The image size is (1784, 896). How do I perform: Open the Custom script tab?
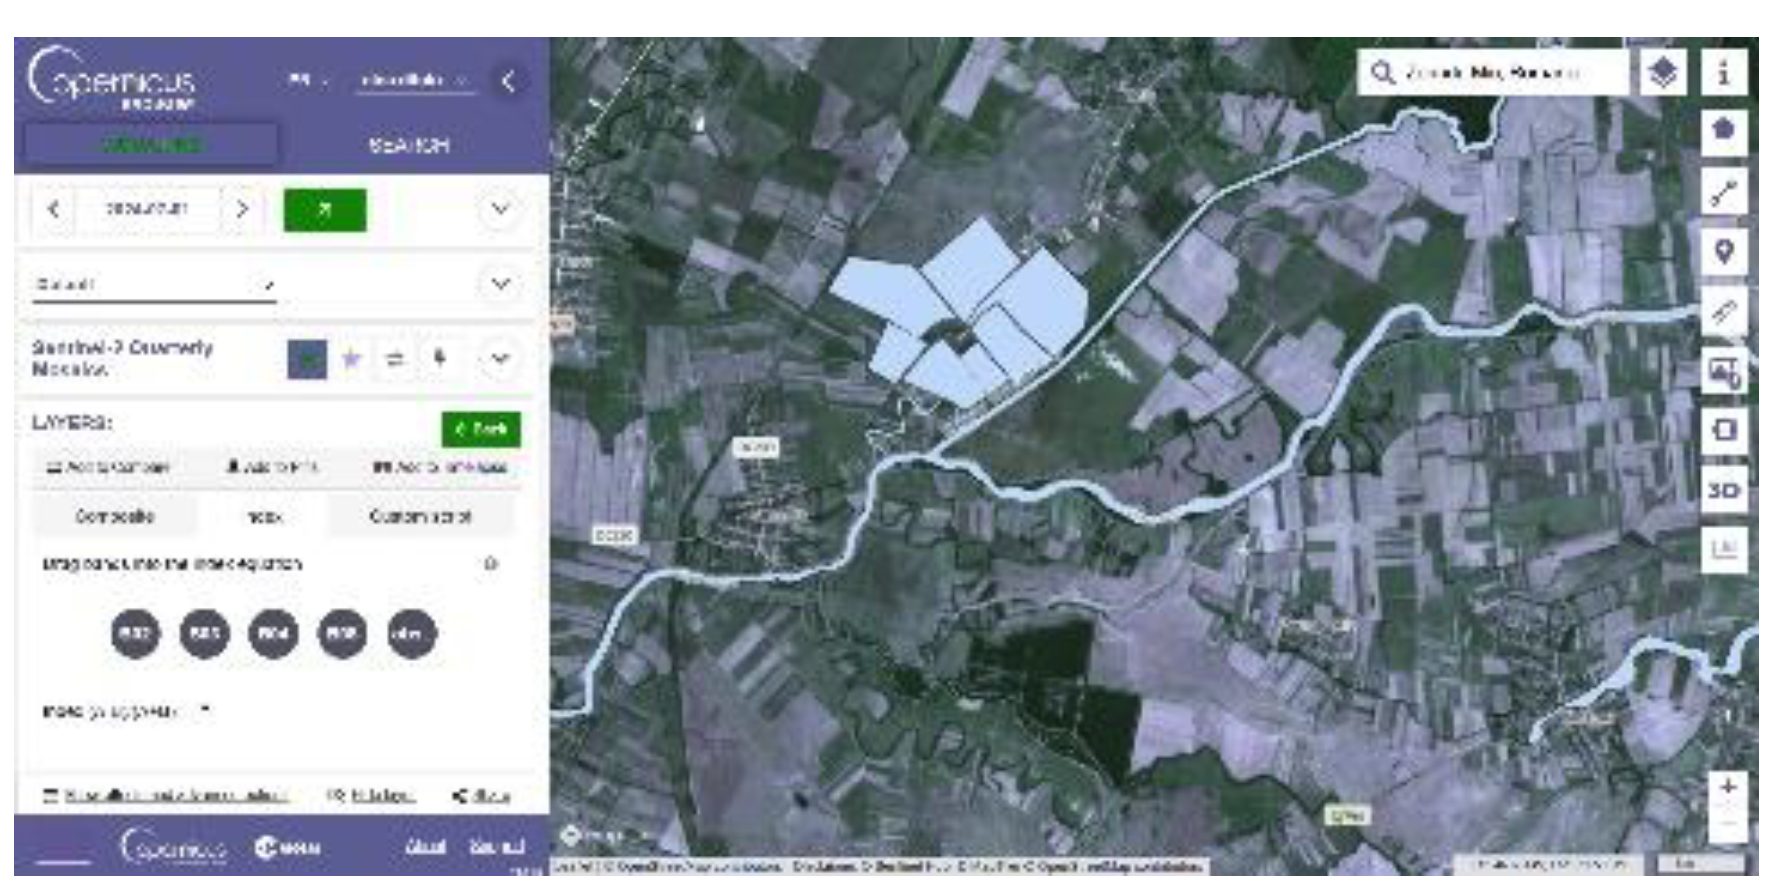click(420, 517)
